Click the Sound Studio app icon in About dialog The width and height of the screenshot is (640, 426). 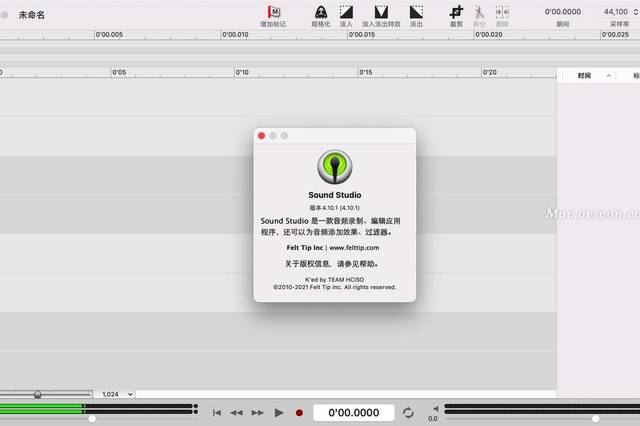click(335, 166)
